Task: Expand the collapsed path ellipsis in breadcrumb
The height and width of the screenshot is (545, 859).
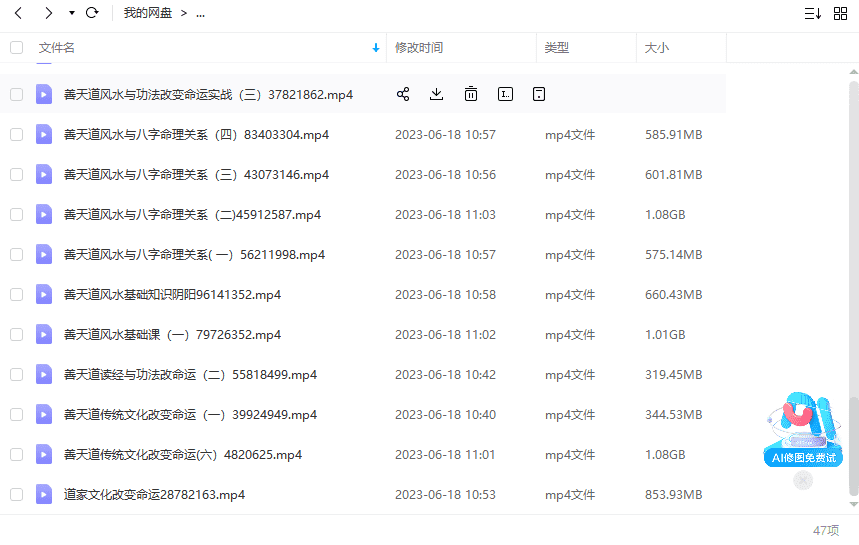Action: coord(200,13)
